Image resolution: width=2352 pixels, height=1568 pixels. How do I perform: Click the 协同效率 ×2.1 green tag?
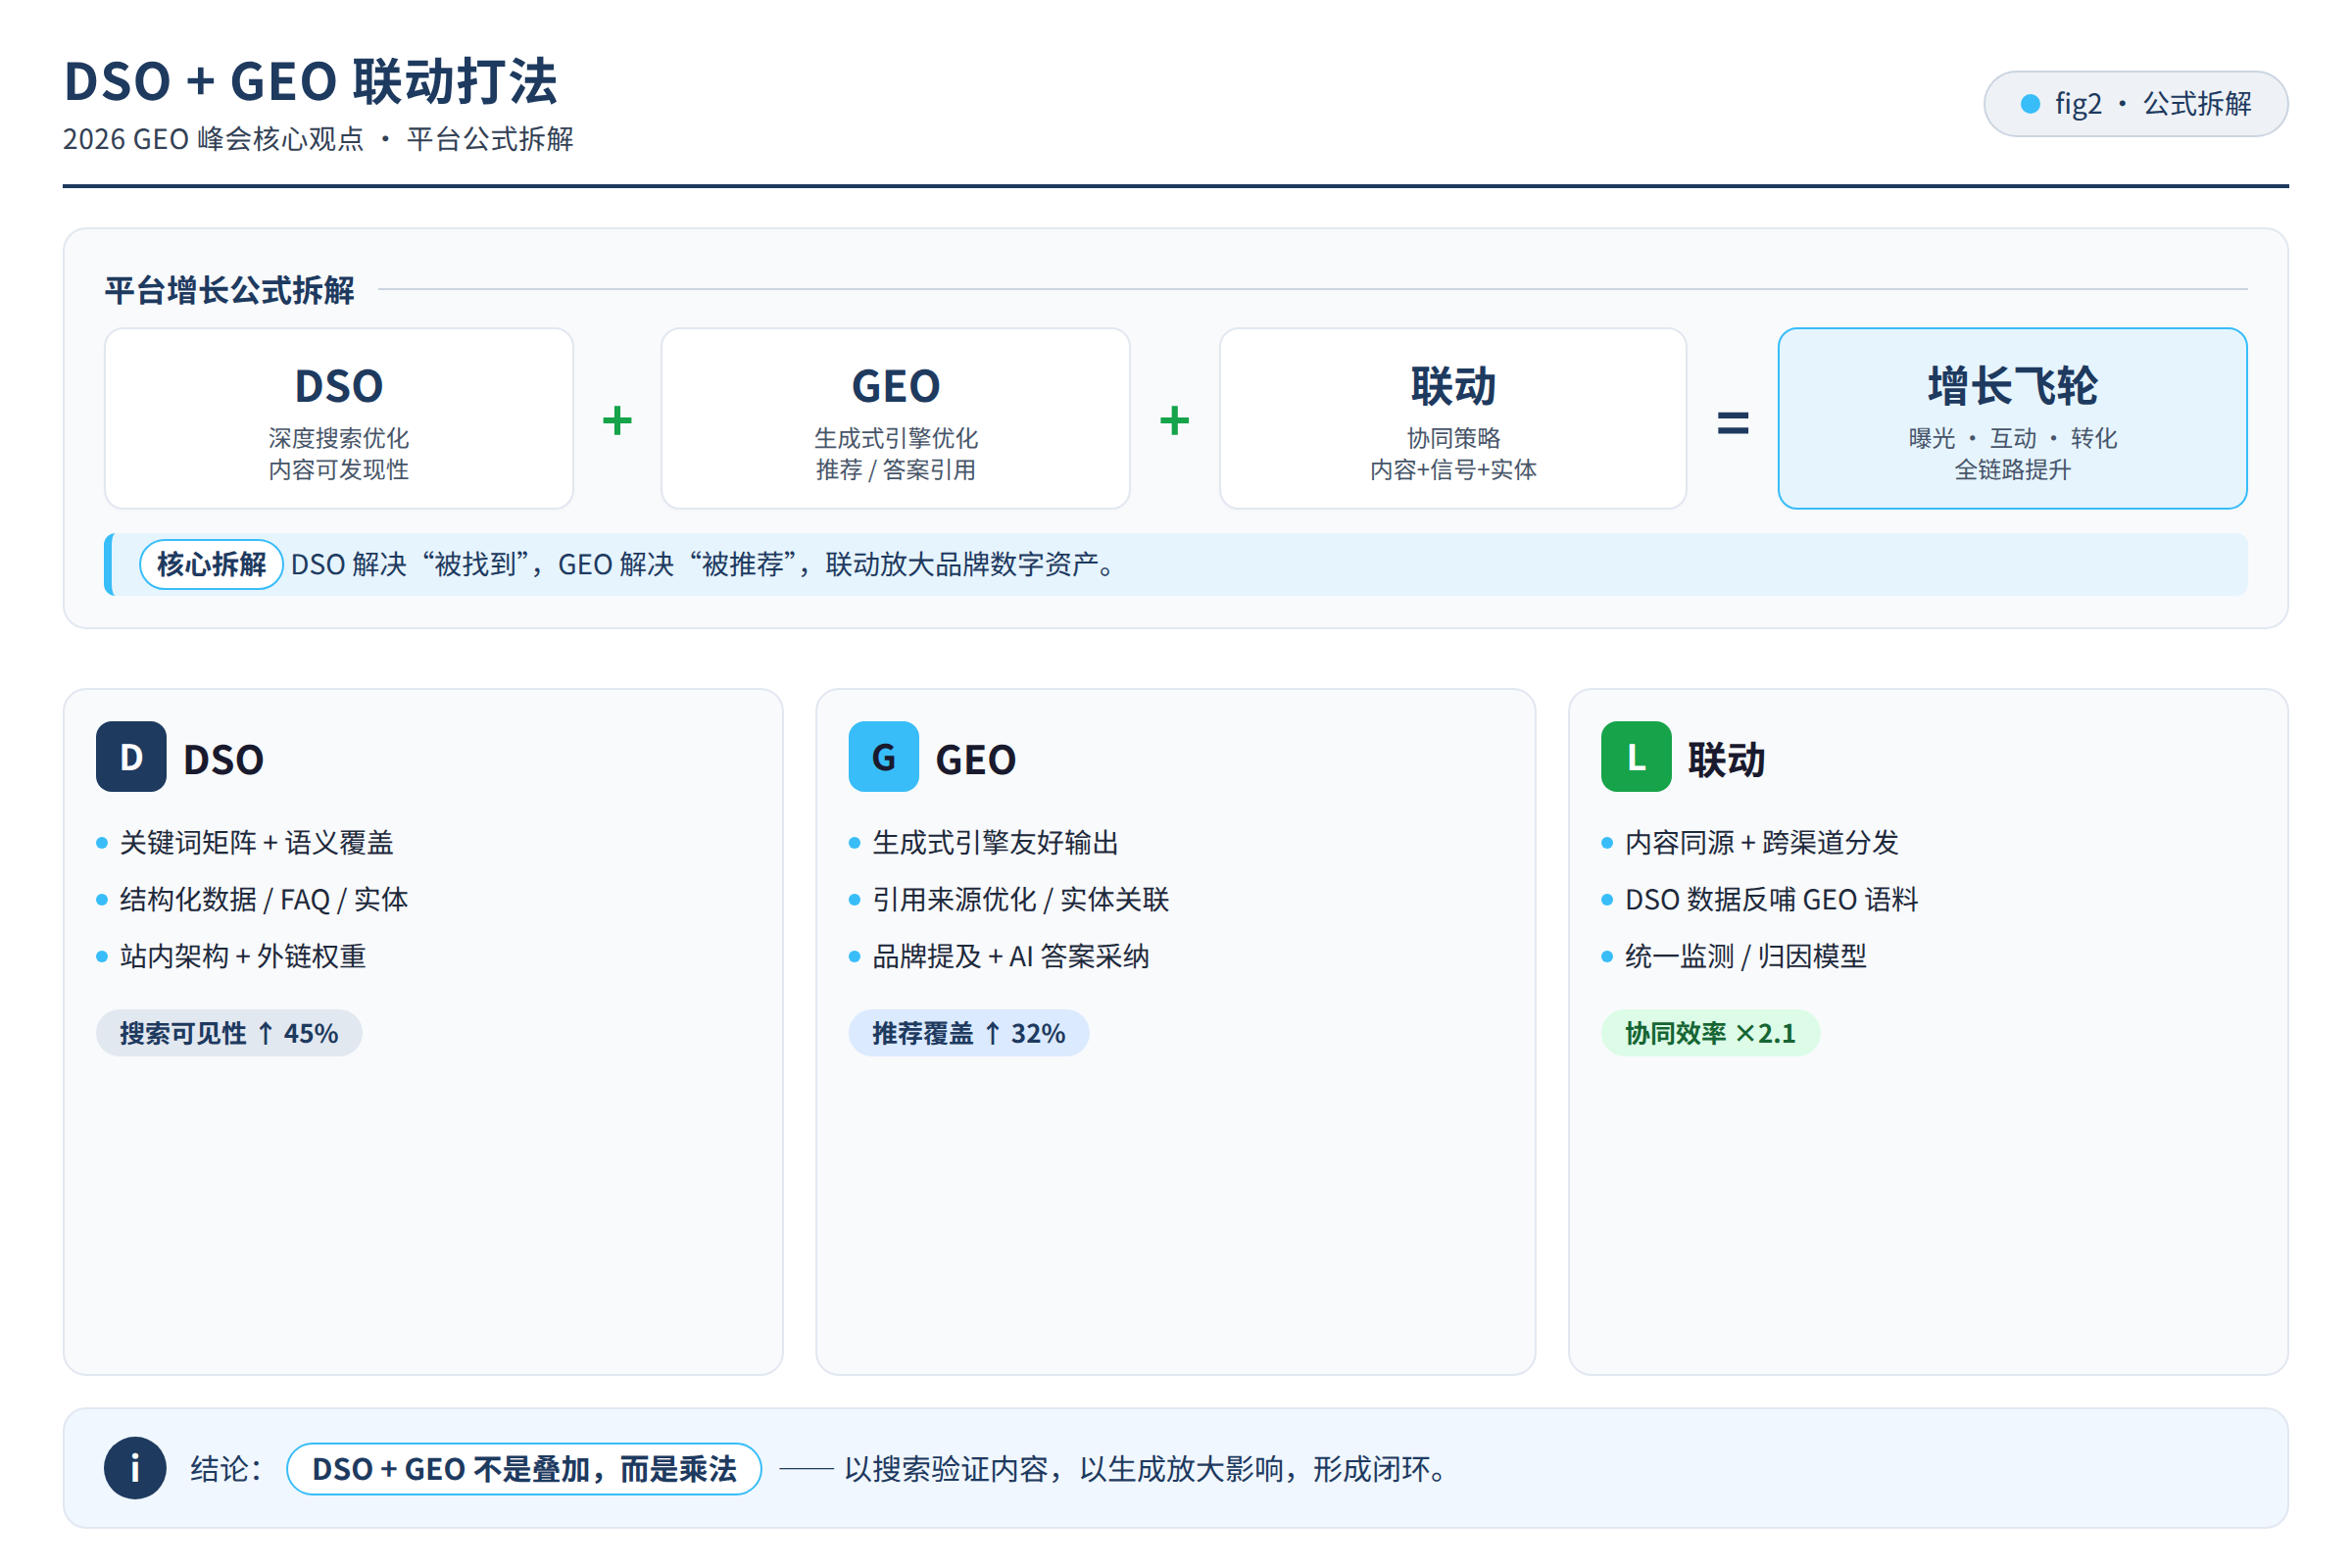1710,1033
